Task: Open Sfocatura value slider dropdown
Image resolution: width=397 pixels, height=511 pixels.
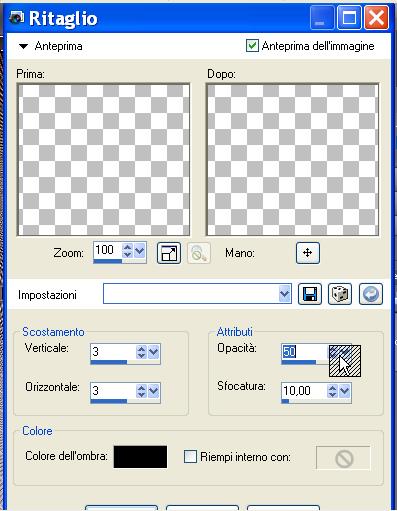Action: click(x=344, y=390)
